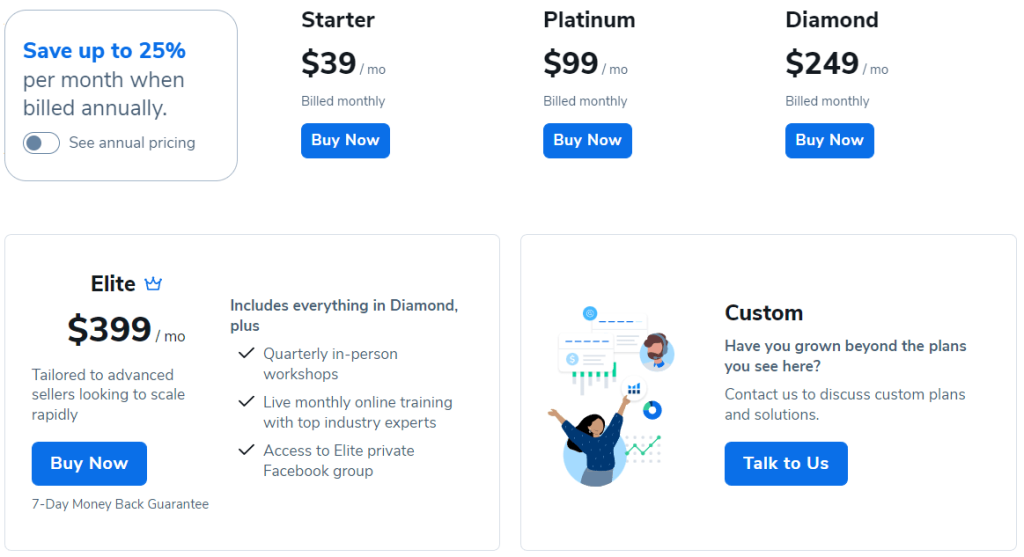Click Buy Now under Diamond plan
The image size is (1024, 557).
coord(829,140)
